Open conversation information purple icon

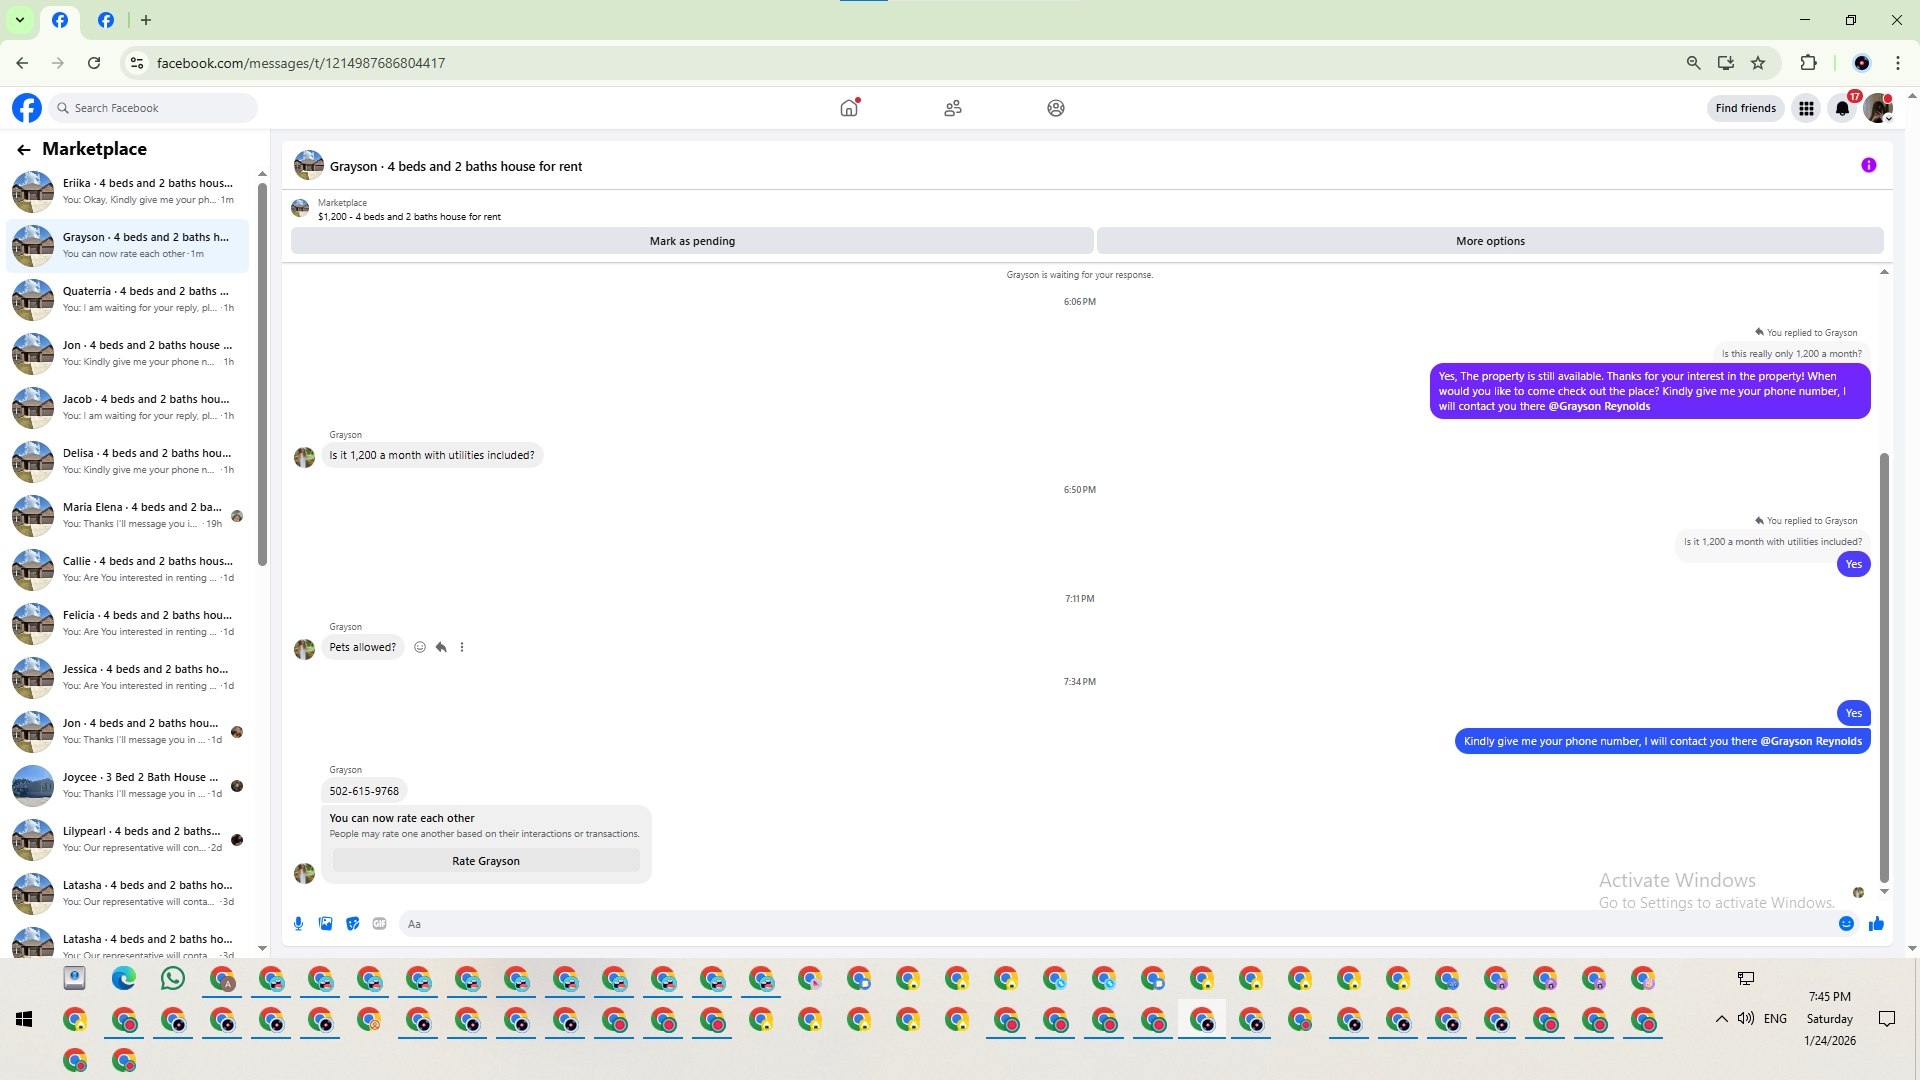tap(1868, 166)
